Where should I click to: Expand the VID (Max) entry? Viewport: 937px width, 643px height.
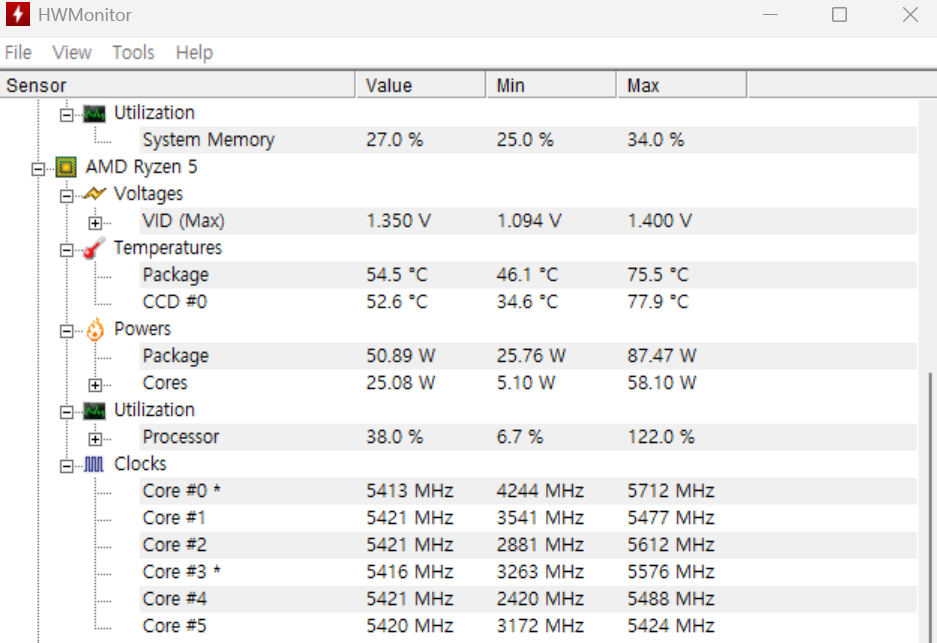point(95,223)
